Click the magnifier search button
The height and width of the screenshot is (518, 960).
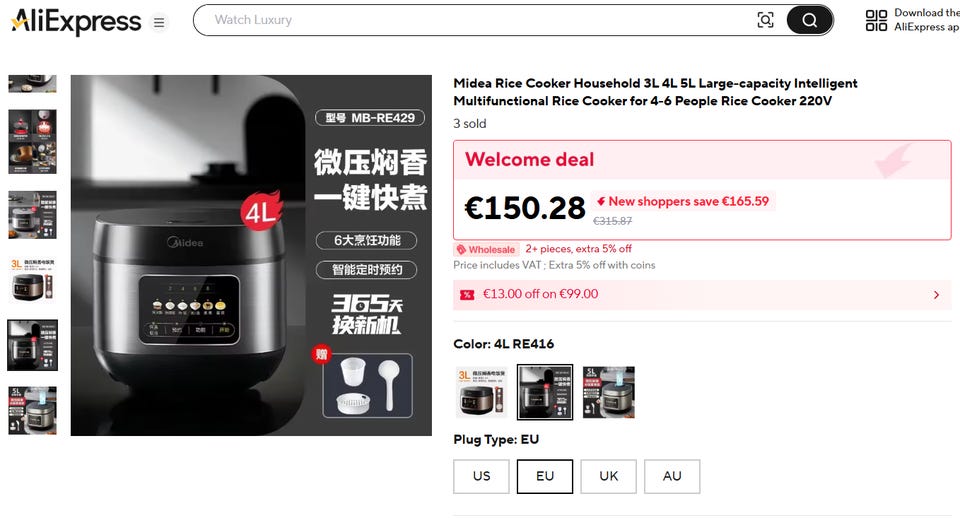pos(809,20)
